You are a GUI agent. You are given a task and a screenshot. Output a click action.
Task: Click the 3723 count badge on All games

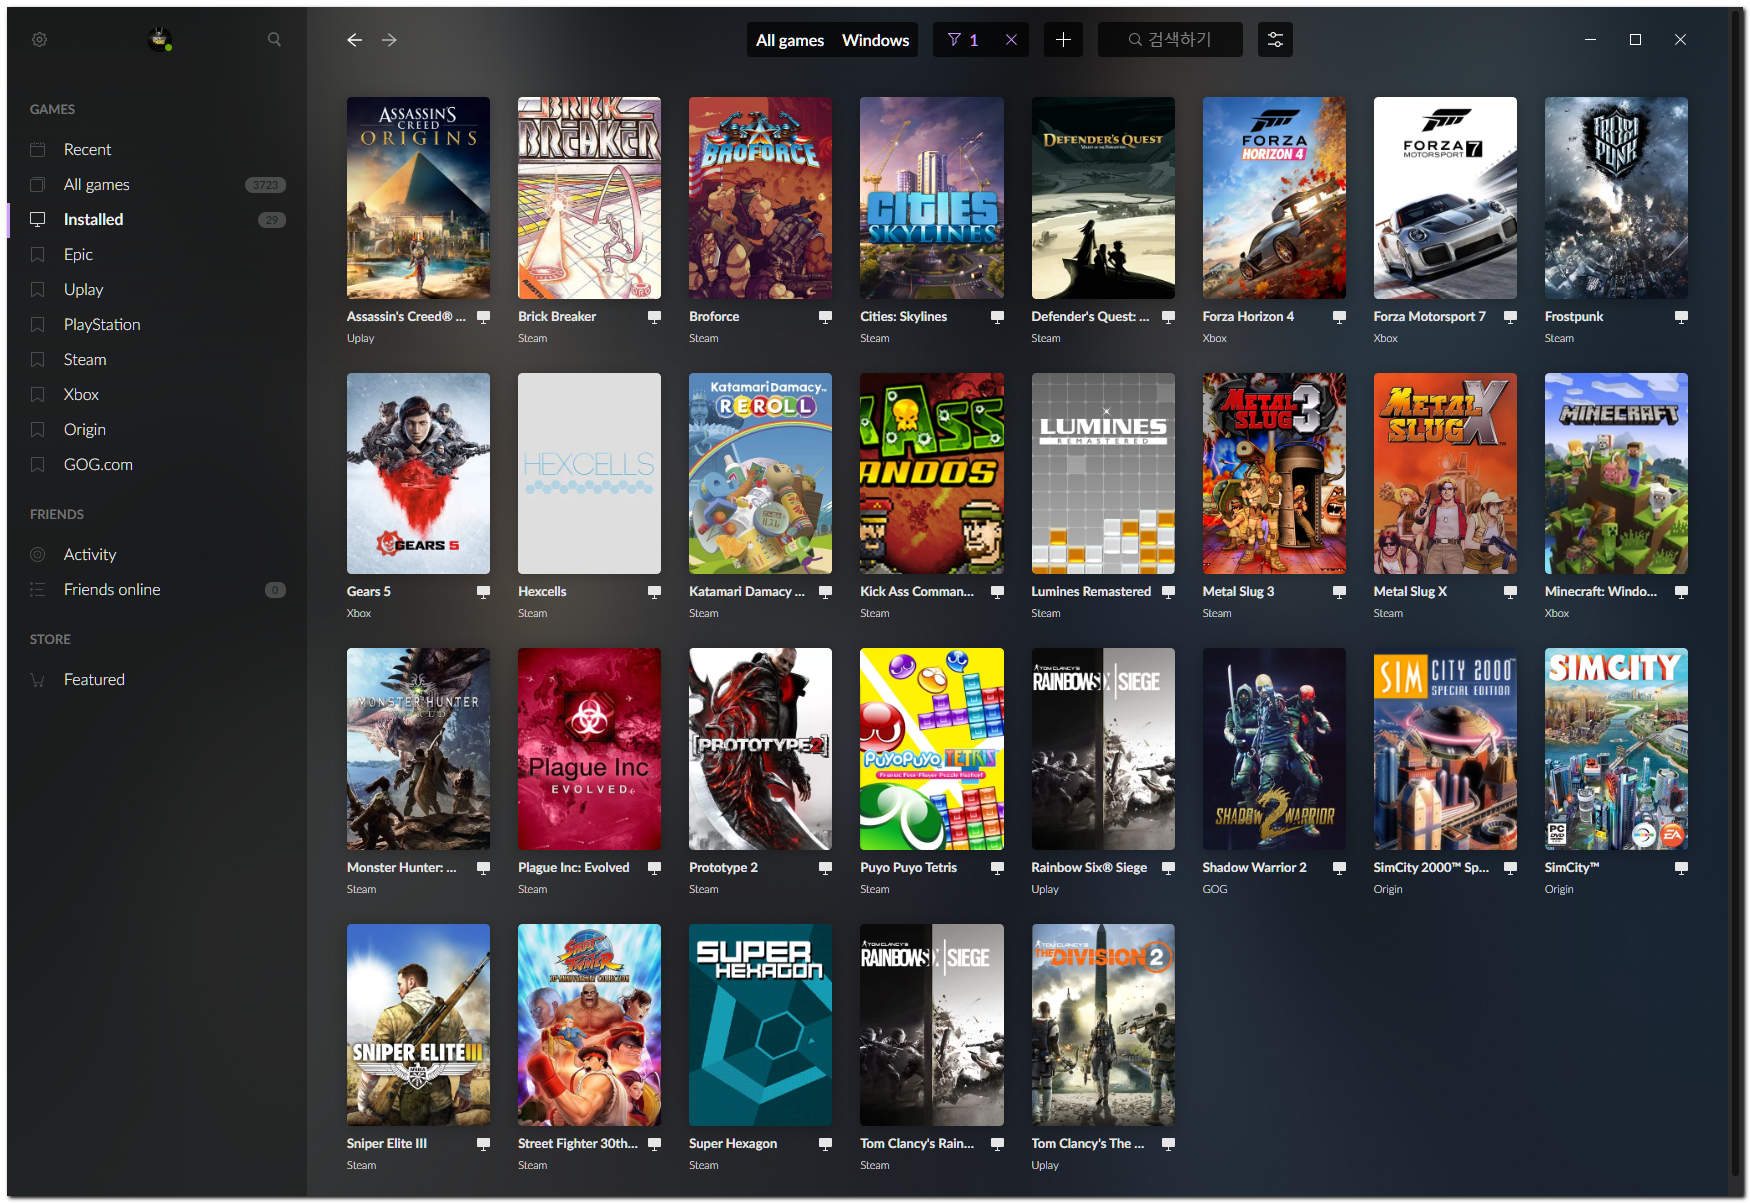tap(265, 185)
